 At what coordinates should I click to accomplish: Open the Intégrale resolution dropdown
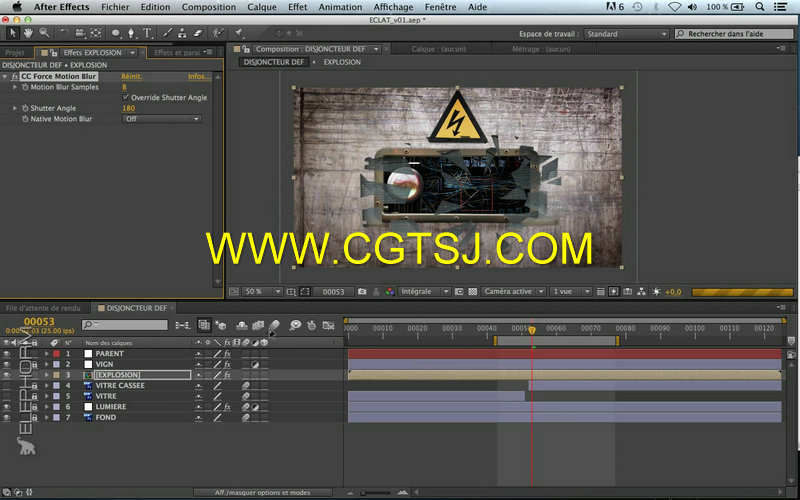point(424,291)
